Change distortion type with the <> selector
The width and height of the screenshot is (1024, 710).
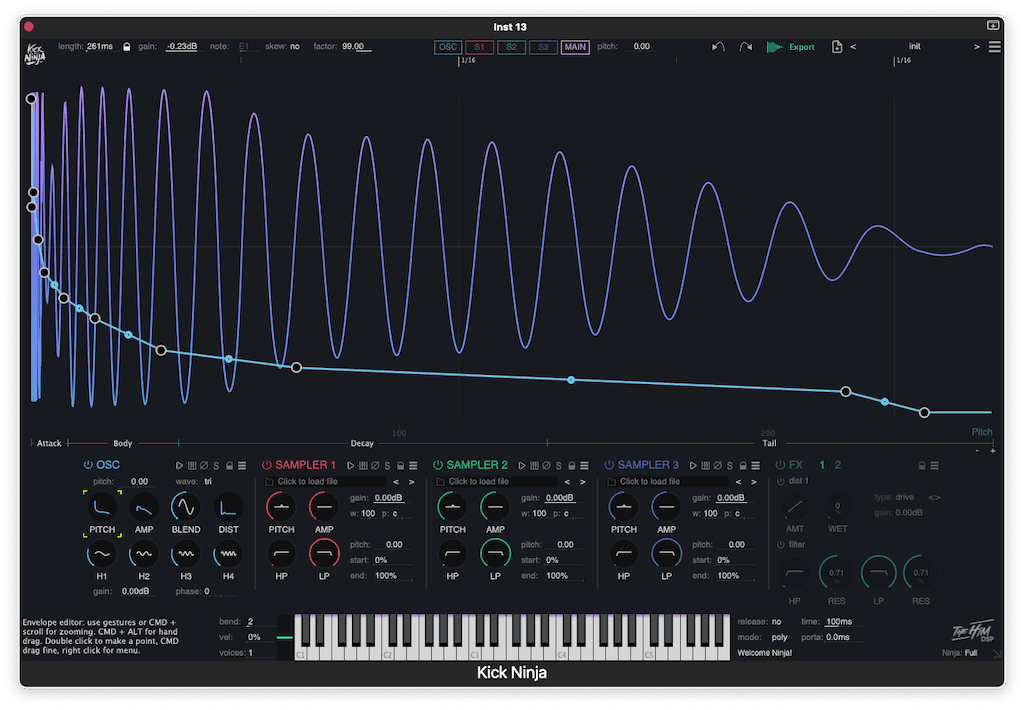[x=935, y=498]
